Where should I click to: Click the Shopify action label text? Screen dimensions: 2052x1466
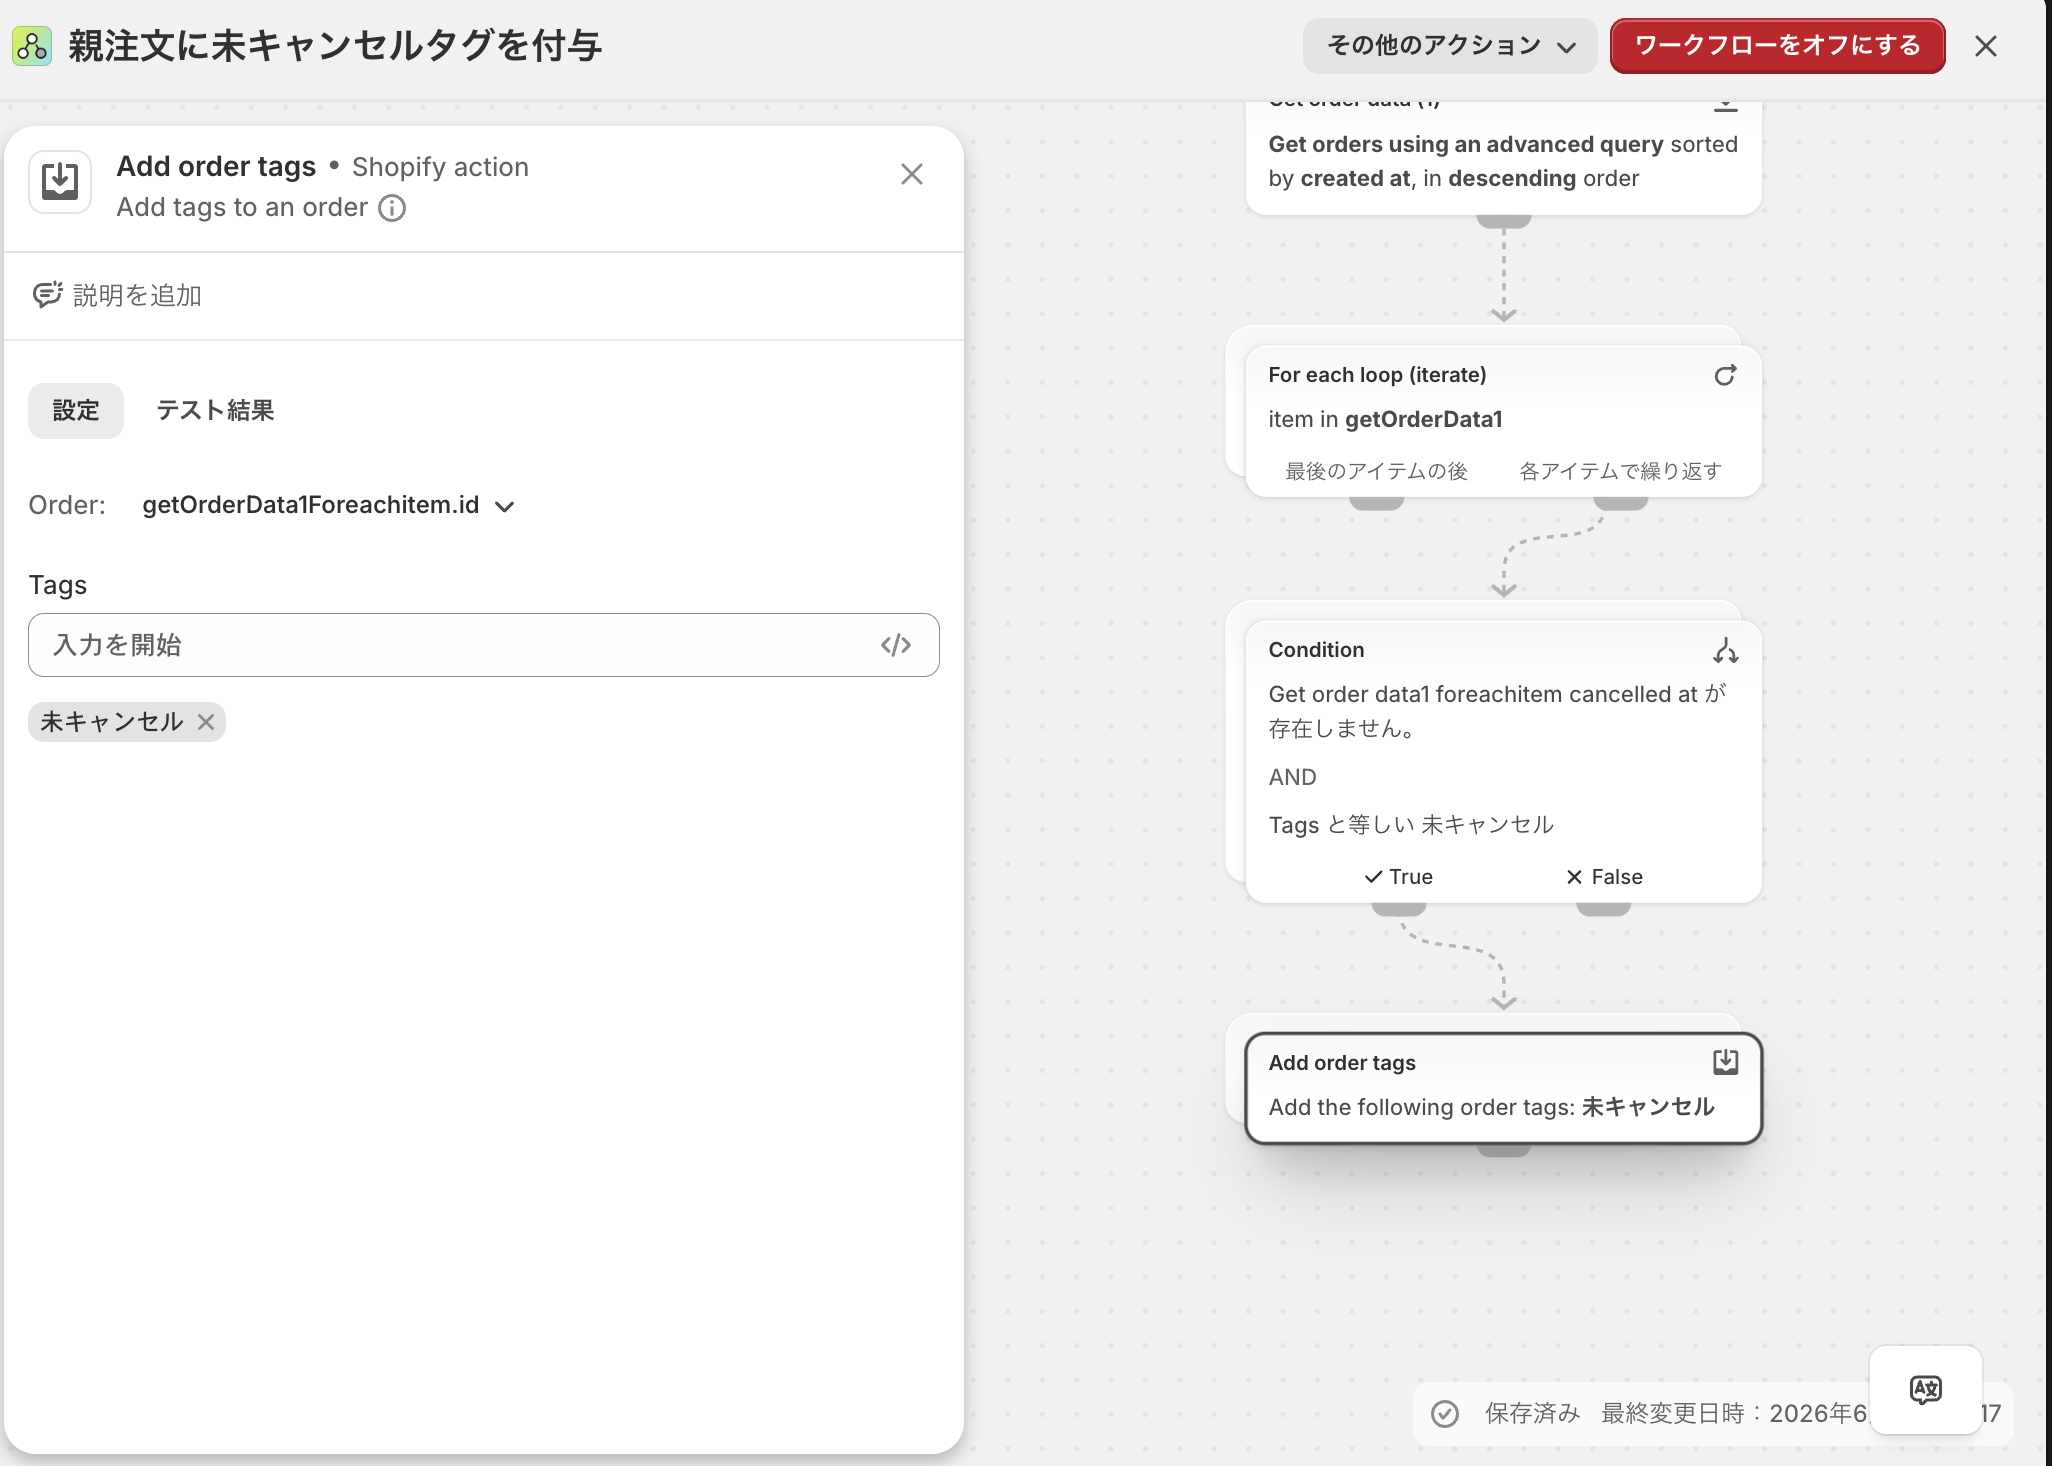pyautogui.click(x=440, y=167)
